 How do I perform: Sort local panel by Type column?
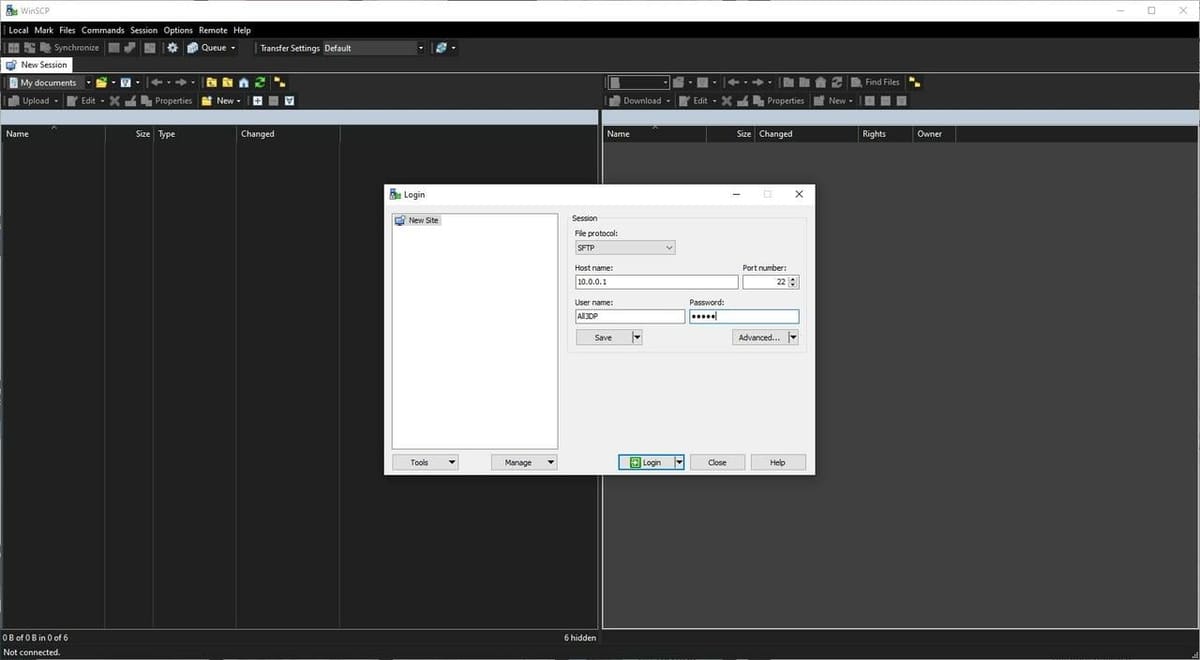(x=194, y=134)
